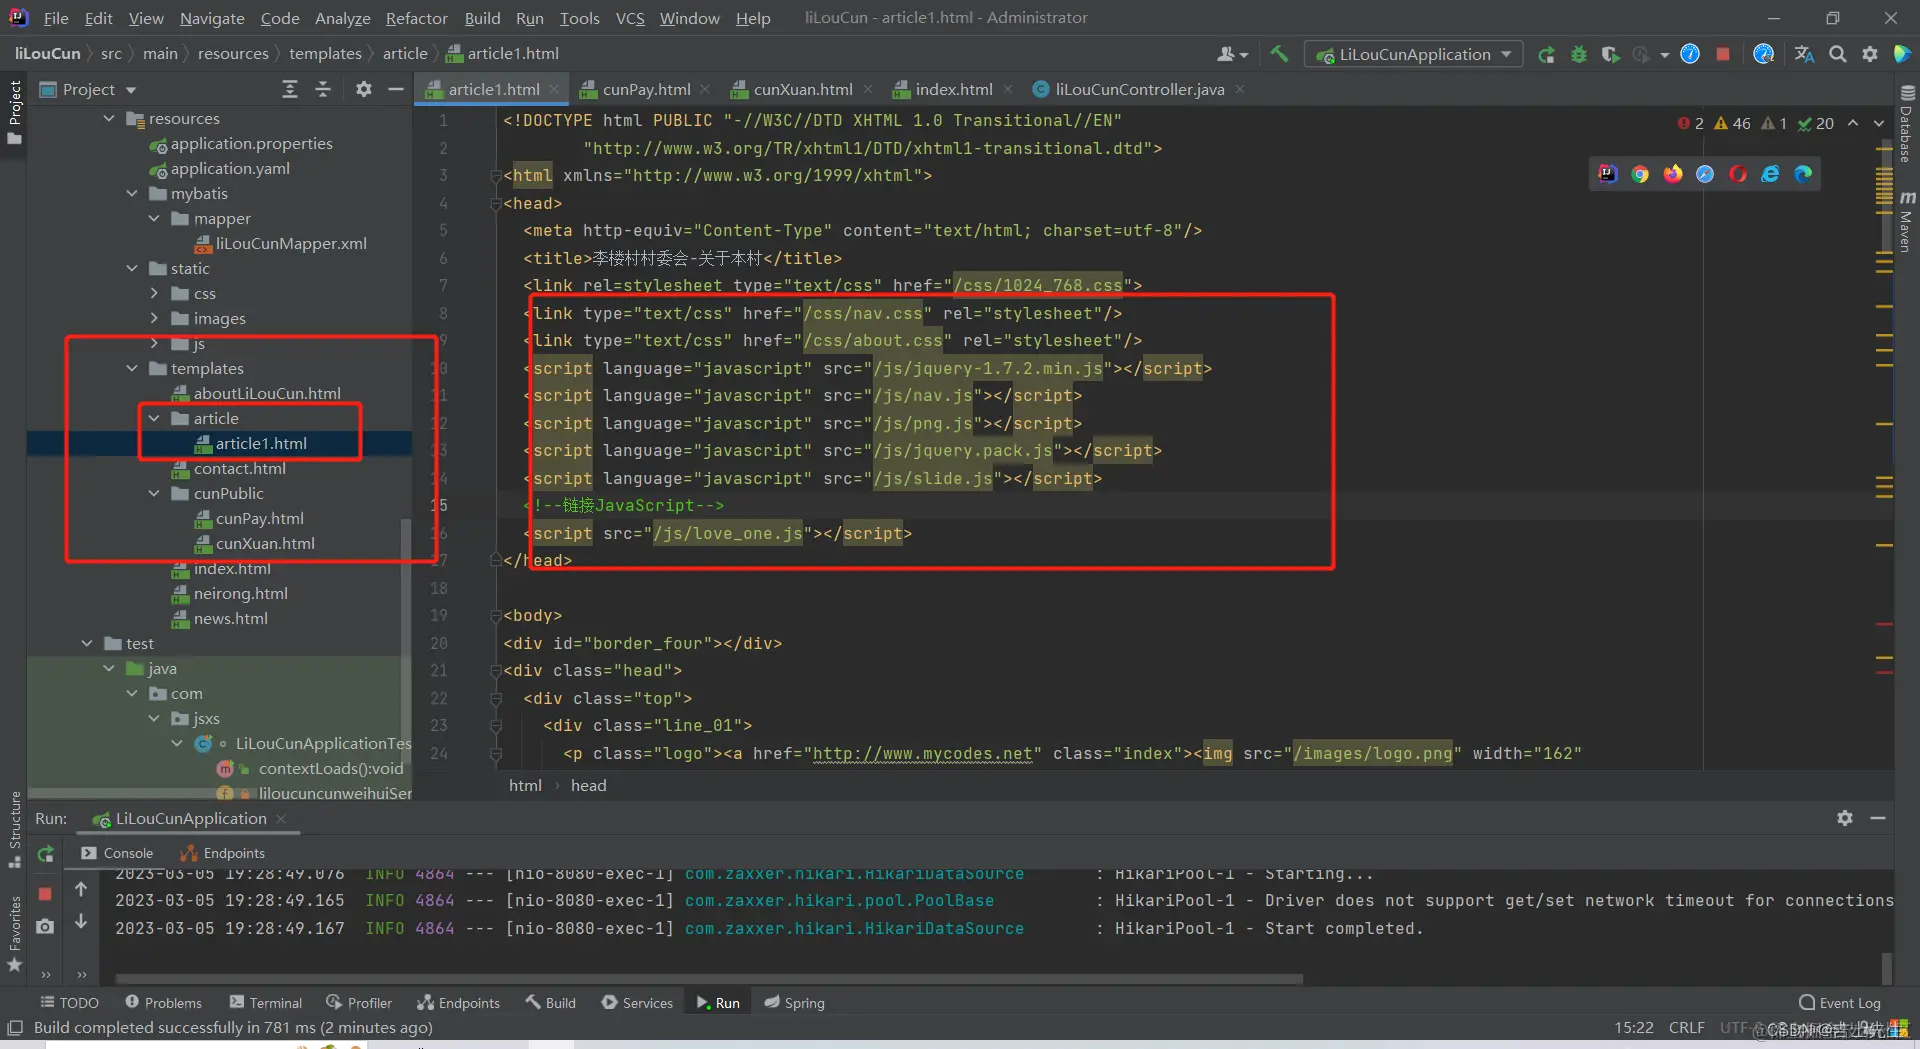Collapse the resources folder
The height and width of the screenshot is (1049, 1920).
point(109,119)
